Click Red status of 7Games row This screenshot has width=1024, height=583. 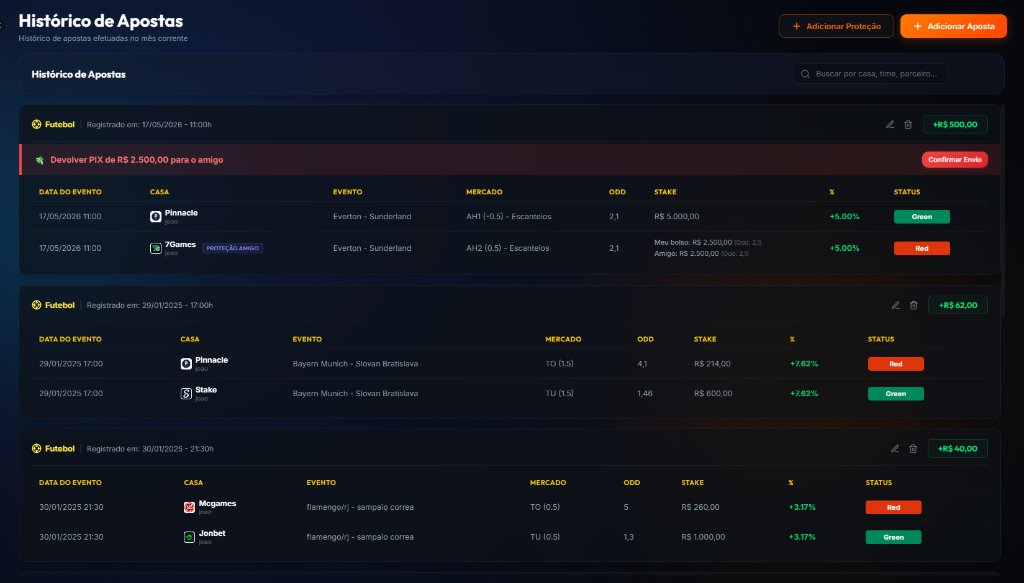[921, 248]
